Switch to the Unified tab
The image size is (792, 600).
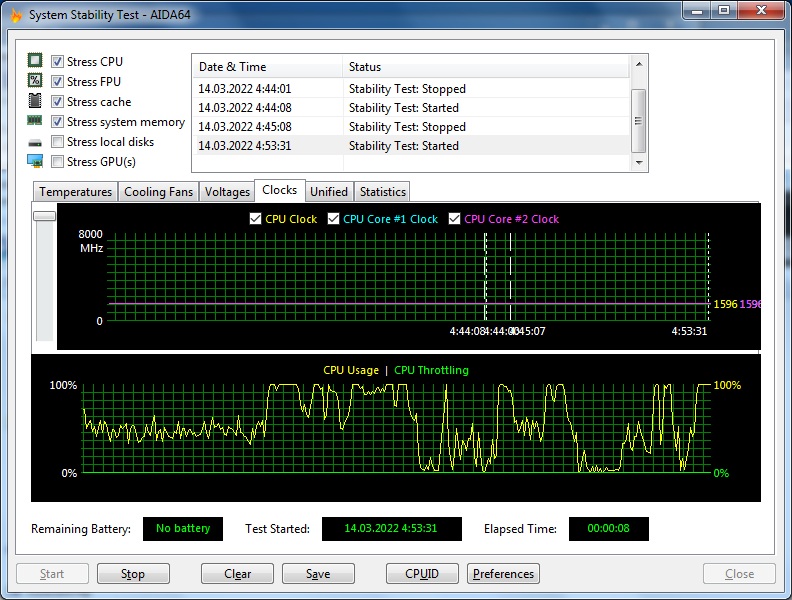pyautogui.click(x=329, y=192)
